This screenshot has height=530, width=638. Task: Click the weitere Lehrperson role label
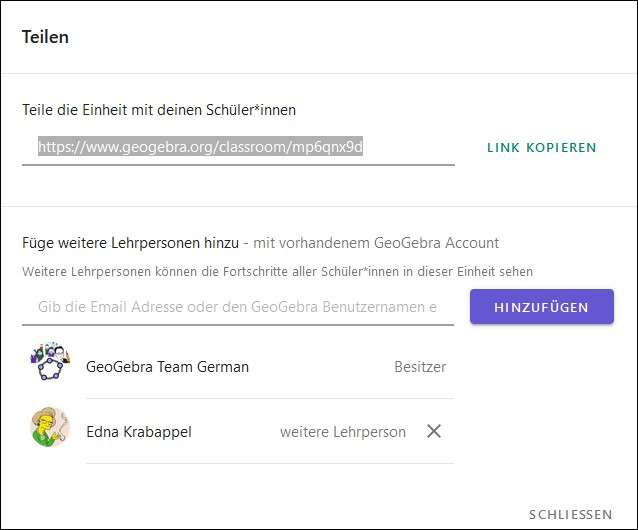343,432
